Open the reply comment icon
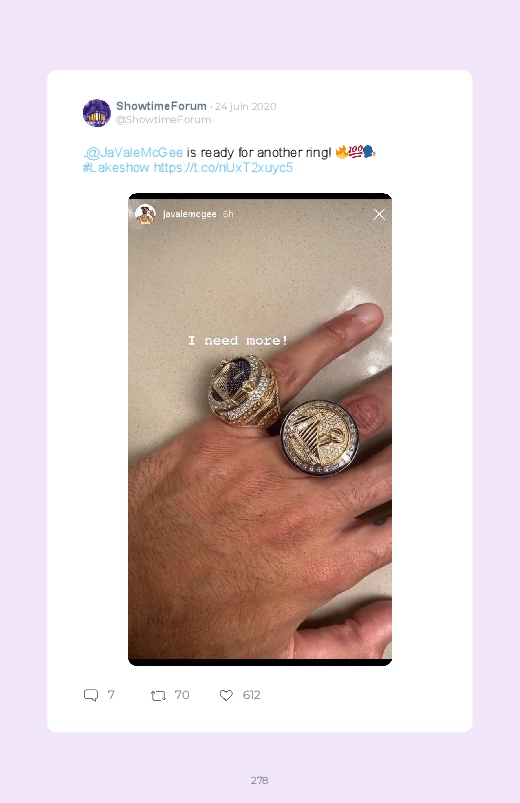The width and height of the screenshot is (520, 803). tap(91, 695)
